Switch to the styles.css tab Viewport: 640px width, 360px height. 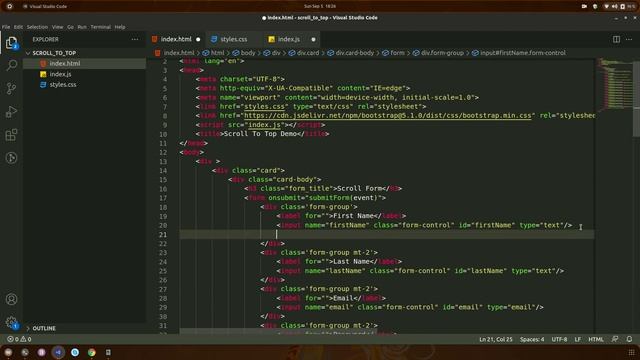[x=233, y=39]
